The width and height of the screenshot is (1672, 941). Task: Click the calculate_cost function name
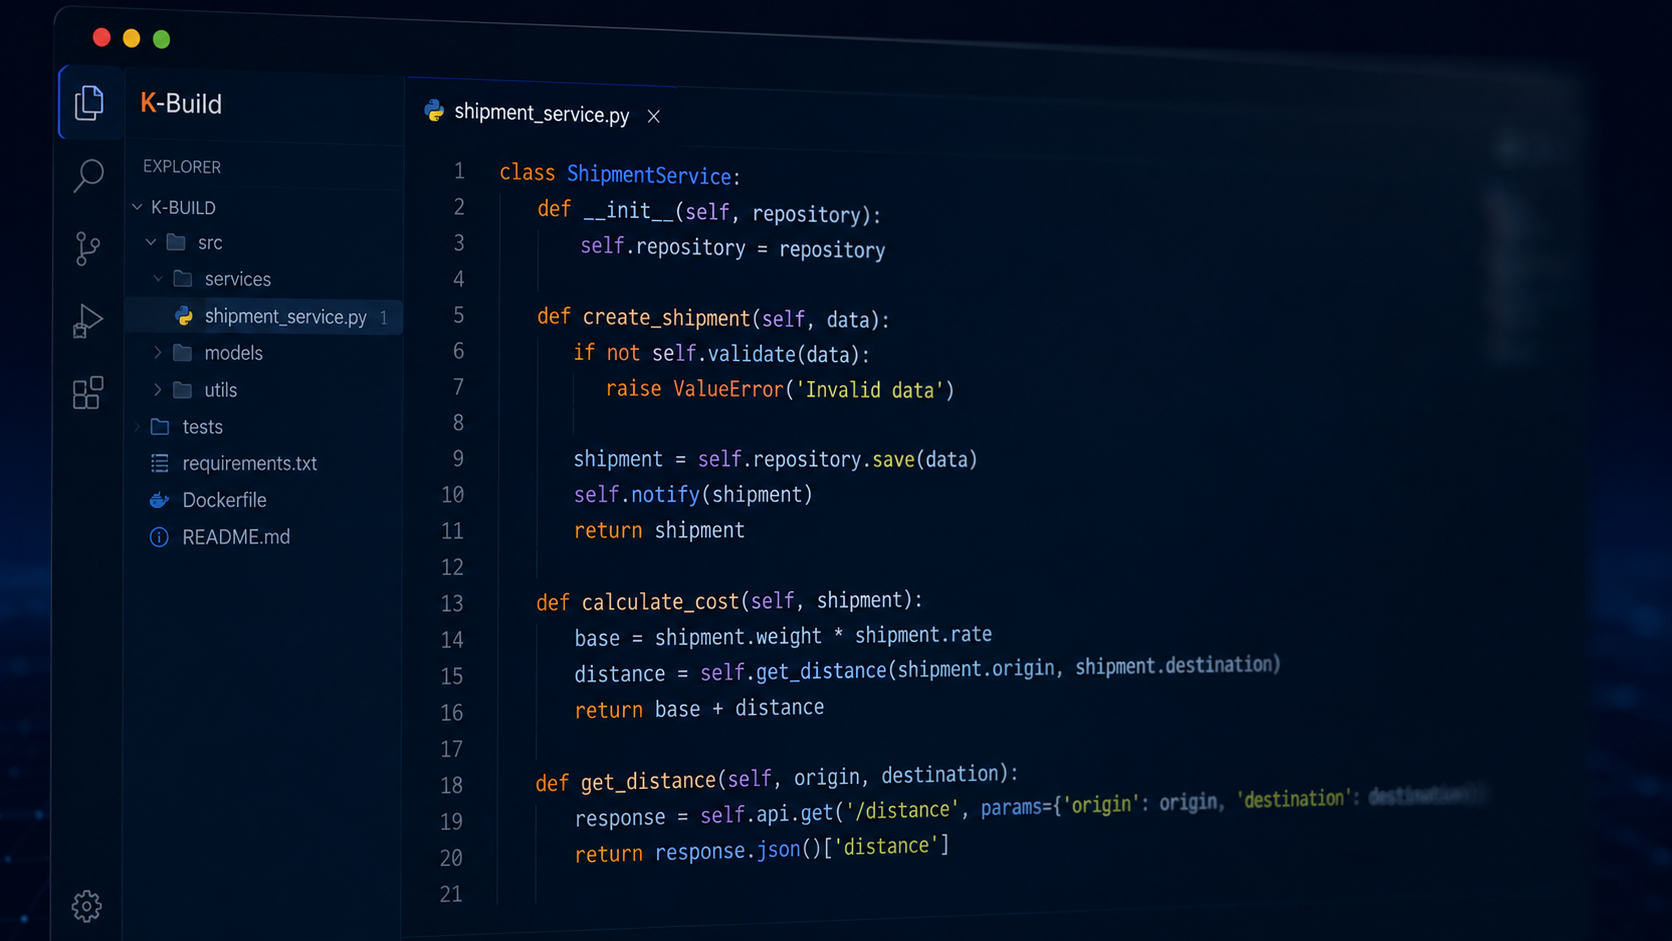[660, 602]
